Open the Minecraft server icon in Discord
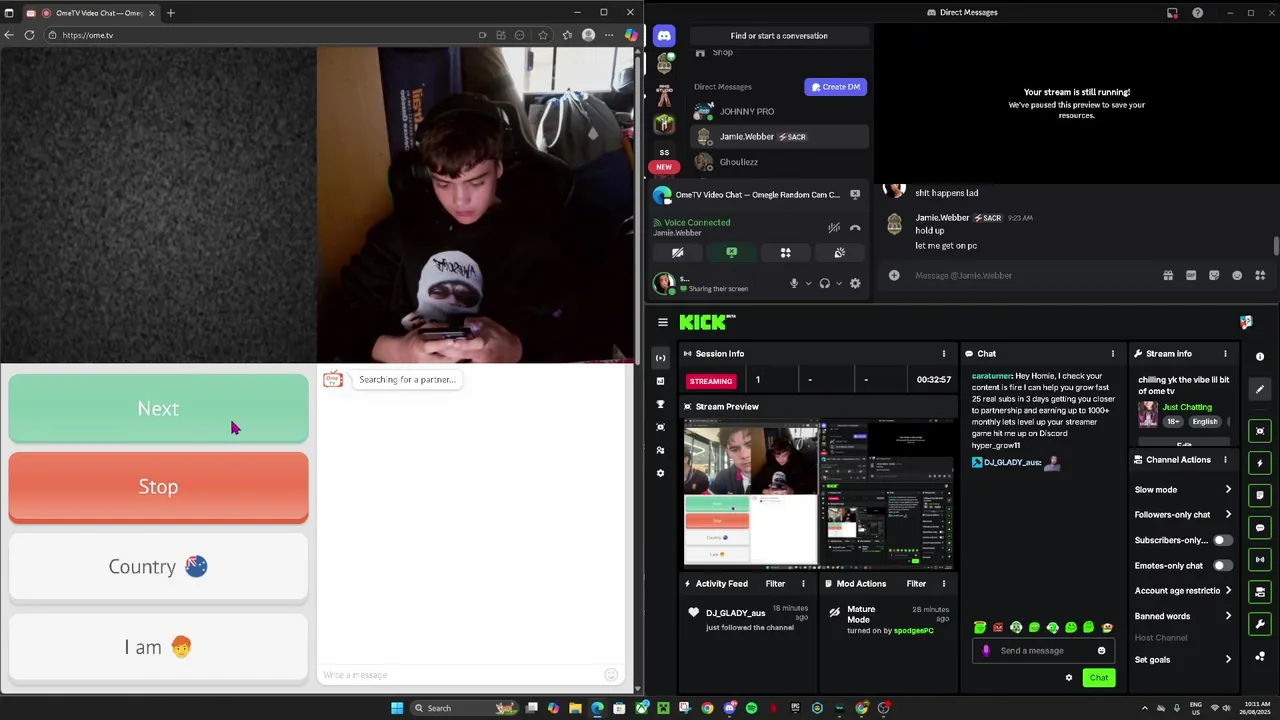 [x=664, y=124]
